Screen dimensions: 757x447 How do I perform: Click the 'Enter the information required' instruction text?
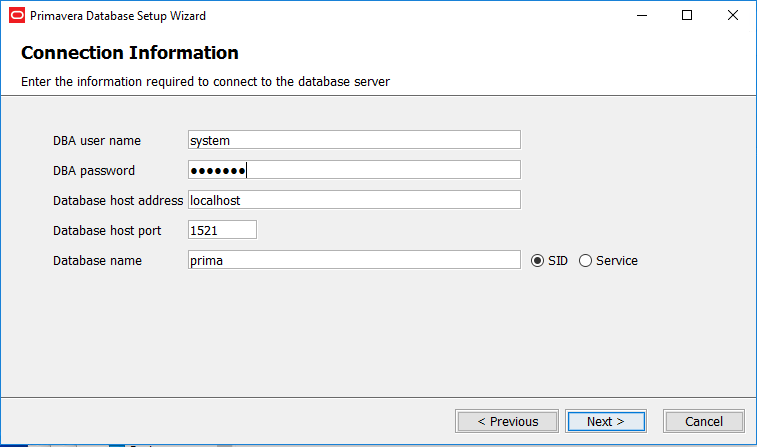(x=206, y=82)
